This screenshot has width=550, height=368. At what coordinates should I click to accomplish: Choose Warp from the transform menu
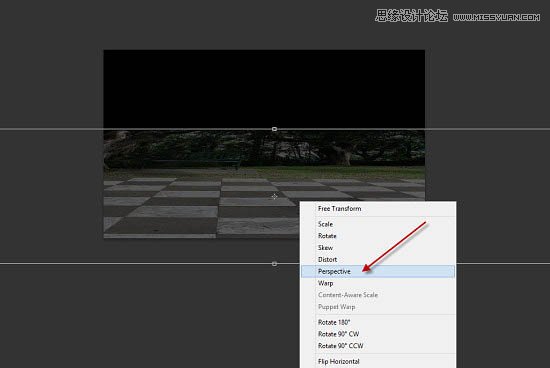click(x=378, y=283)
